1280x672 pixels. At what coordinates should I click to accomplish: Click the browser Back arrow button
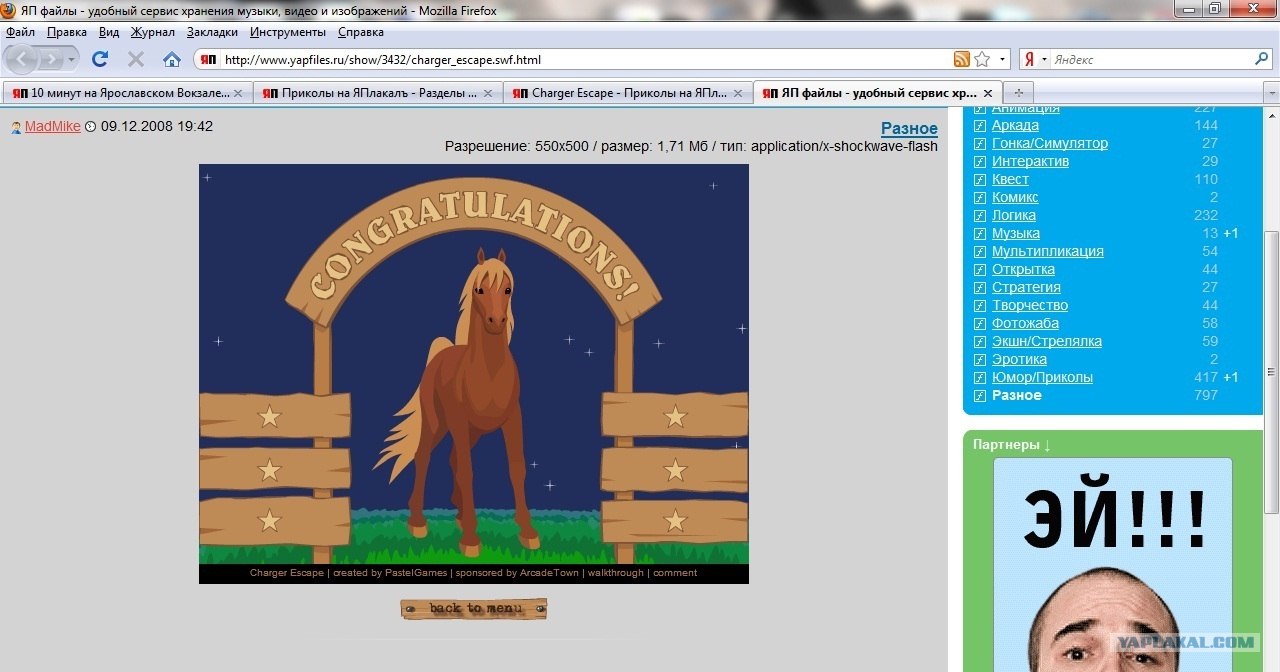(x=22, y=59)
